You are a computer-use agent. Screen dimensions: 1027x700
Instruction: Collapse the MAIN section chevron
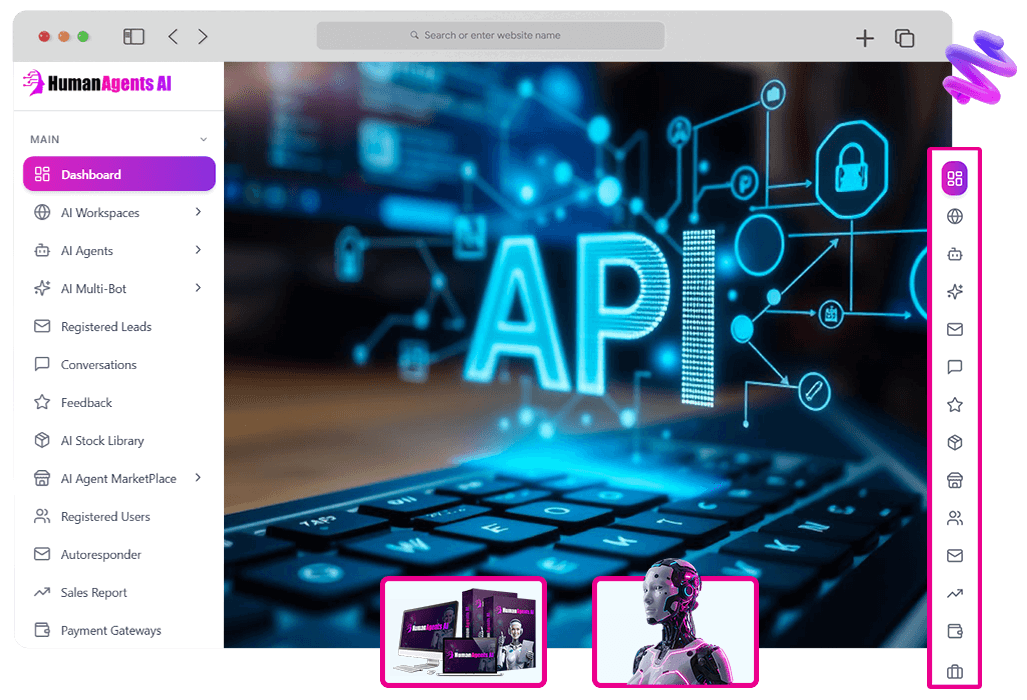[203, 140]
